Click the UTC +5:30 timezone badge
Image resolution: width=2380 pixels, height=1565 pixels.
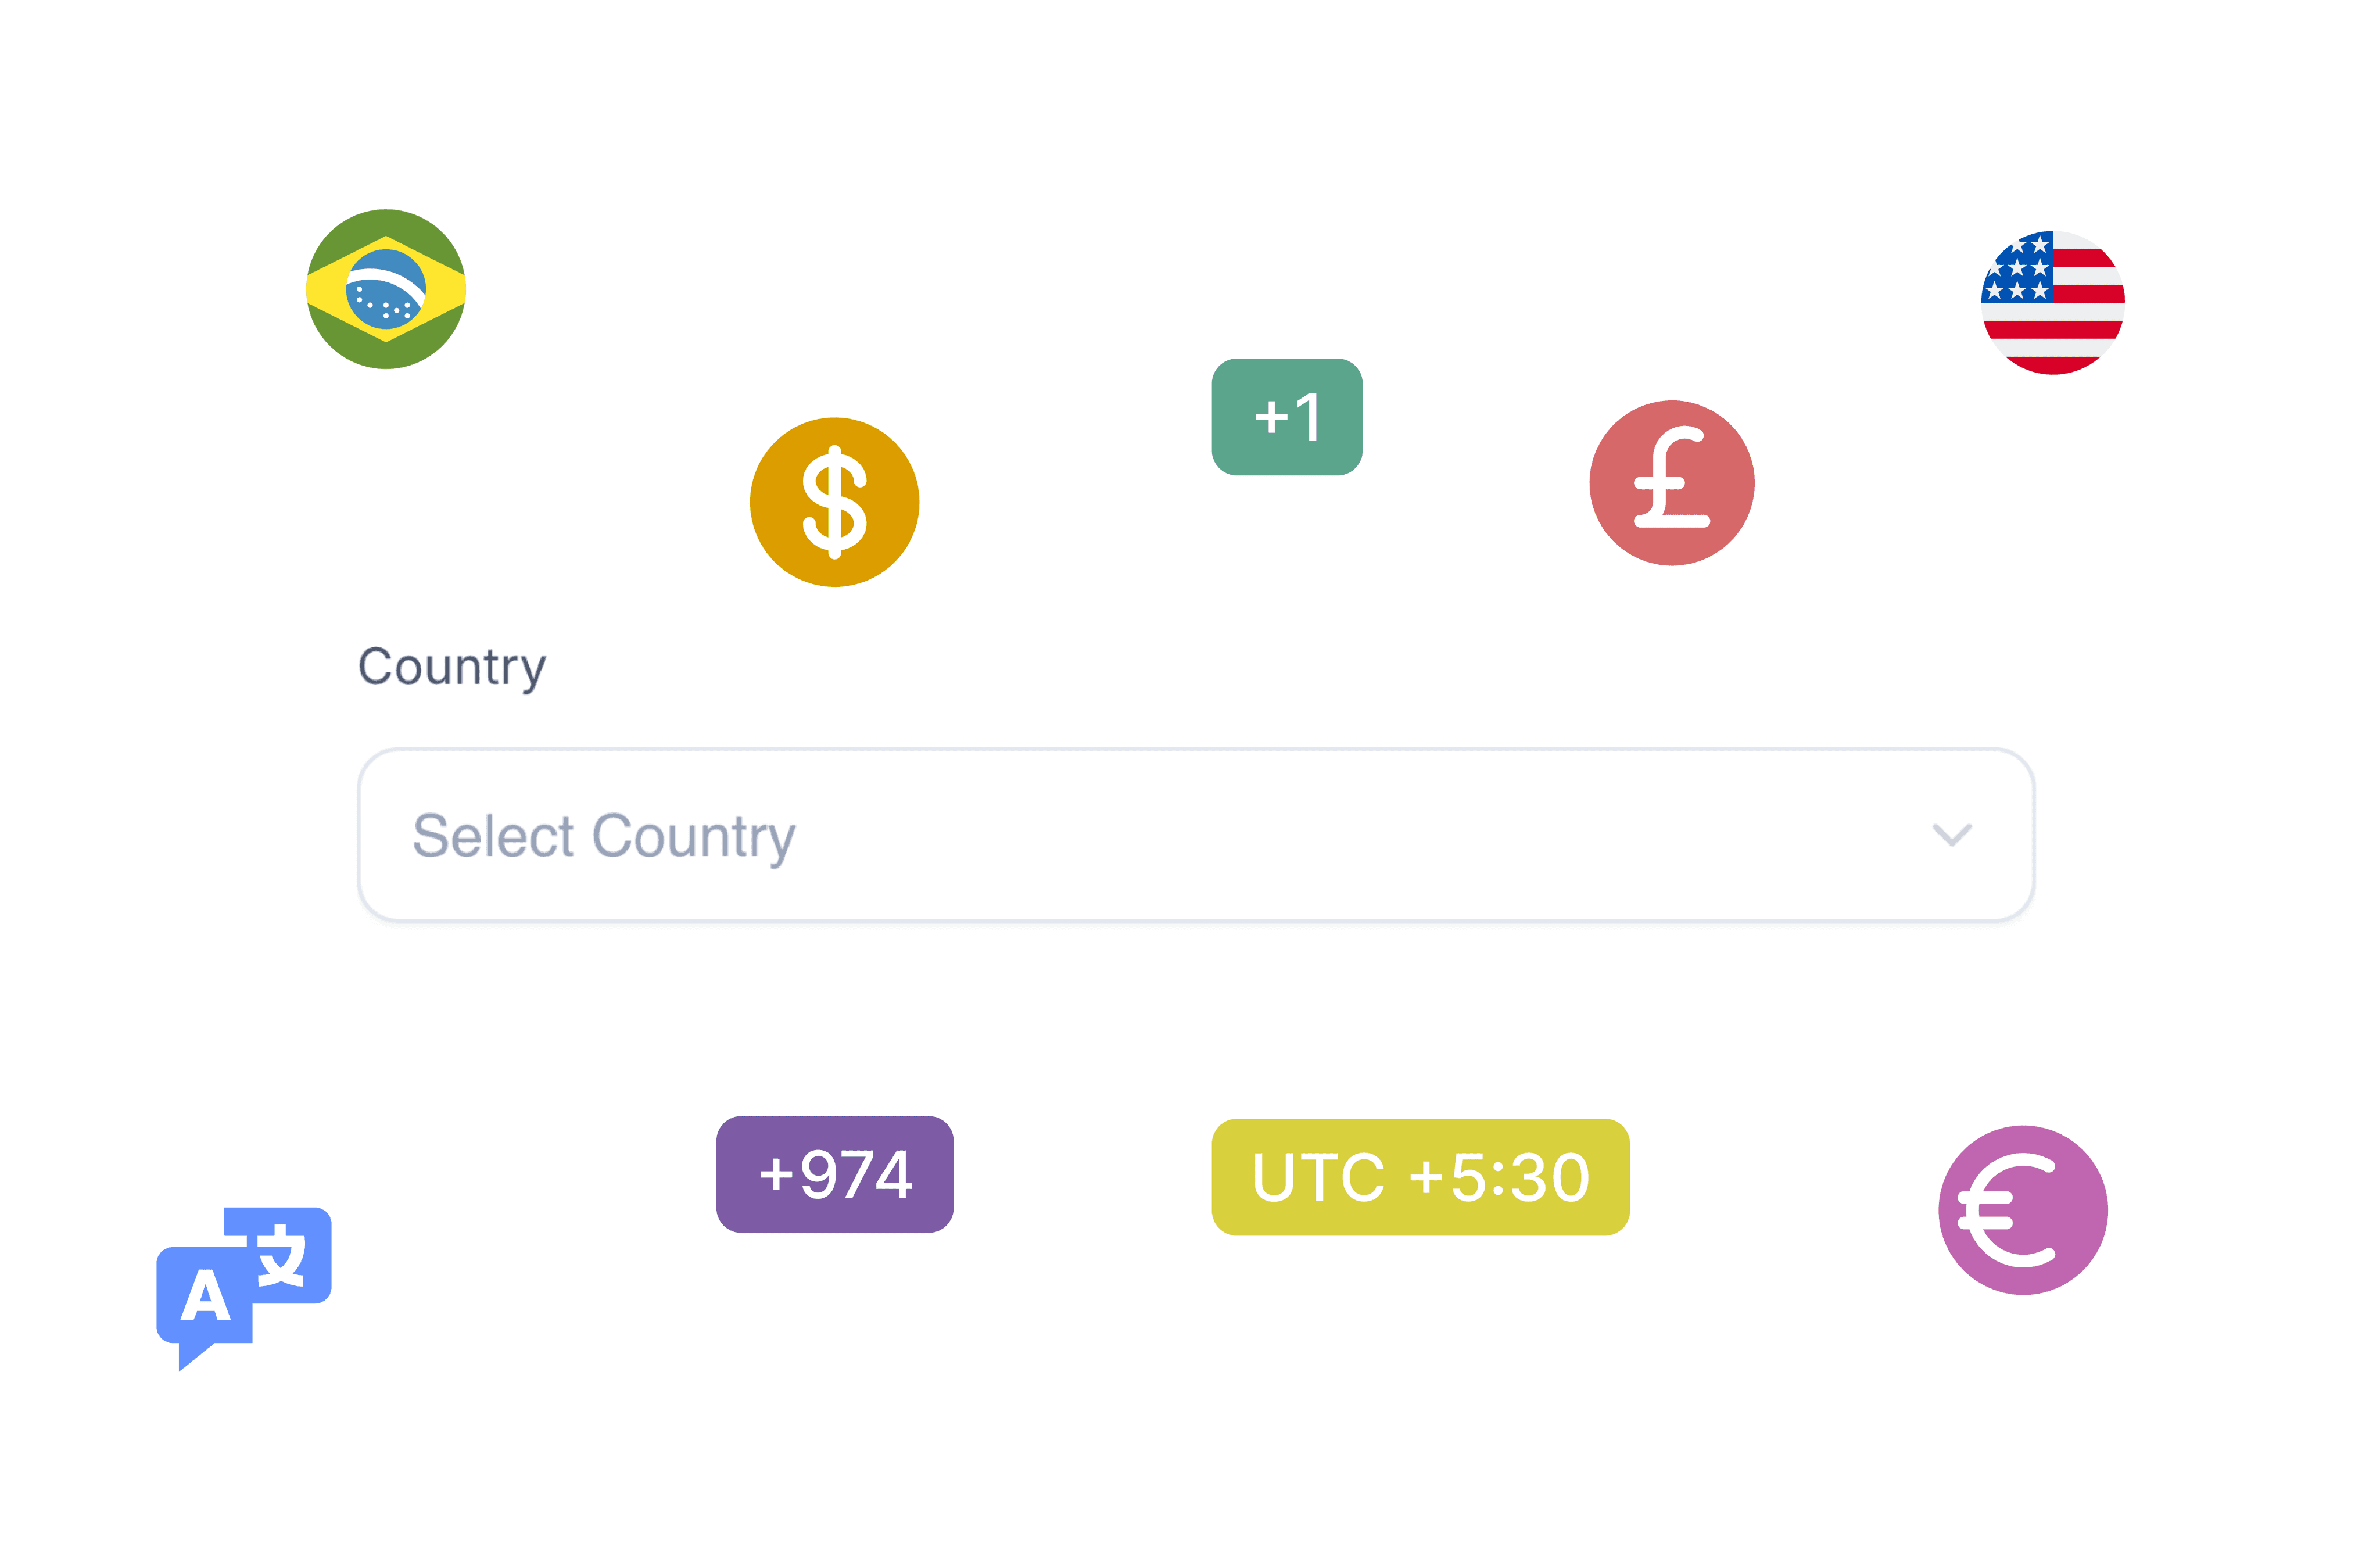[x=1419, y=1178]
